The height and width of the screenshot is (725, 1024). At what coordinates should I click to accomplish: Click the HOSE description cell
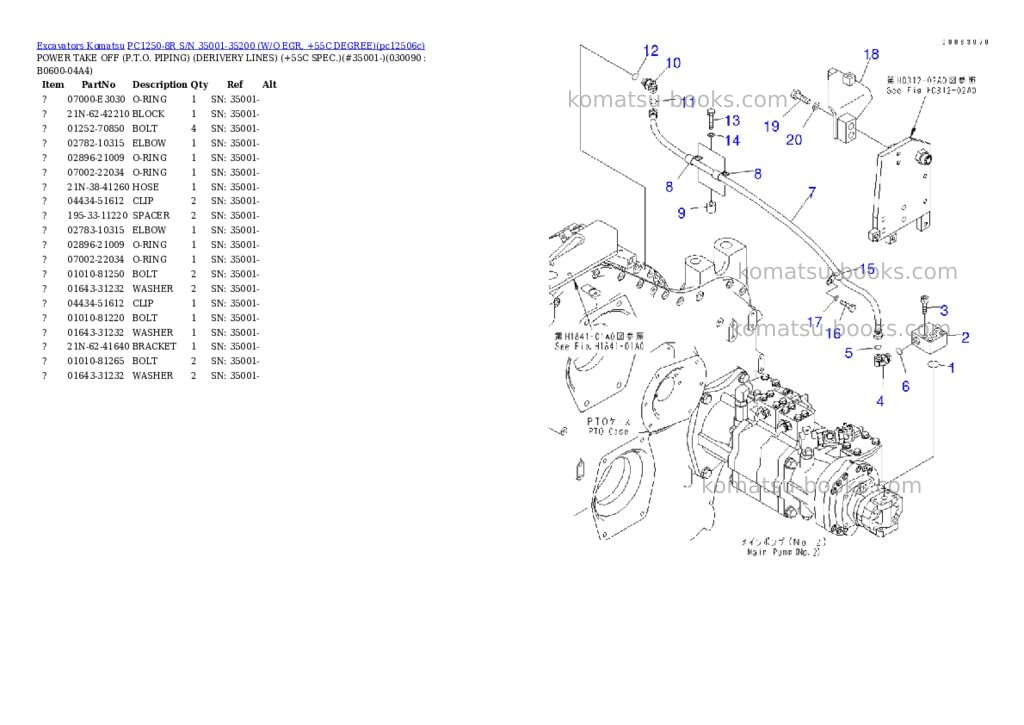click(145, 187)
